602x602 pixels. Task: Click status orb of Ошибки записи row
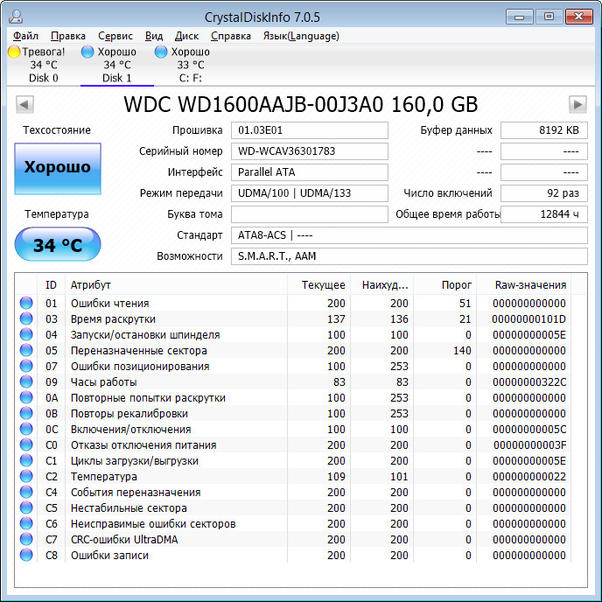pyautogui.click(x=26, y=555)
